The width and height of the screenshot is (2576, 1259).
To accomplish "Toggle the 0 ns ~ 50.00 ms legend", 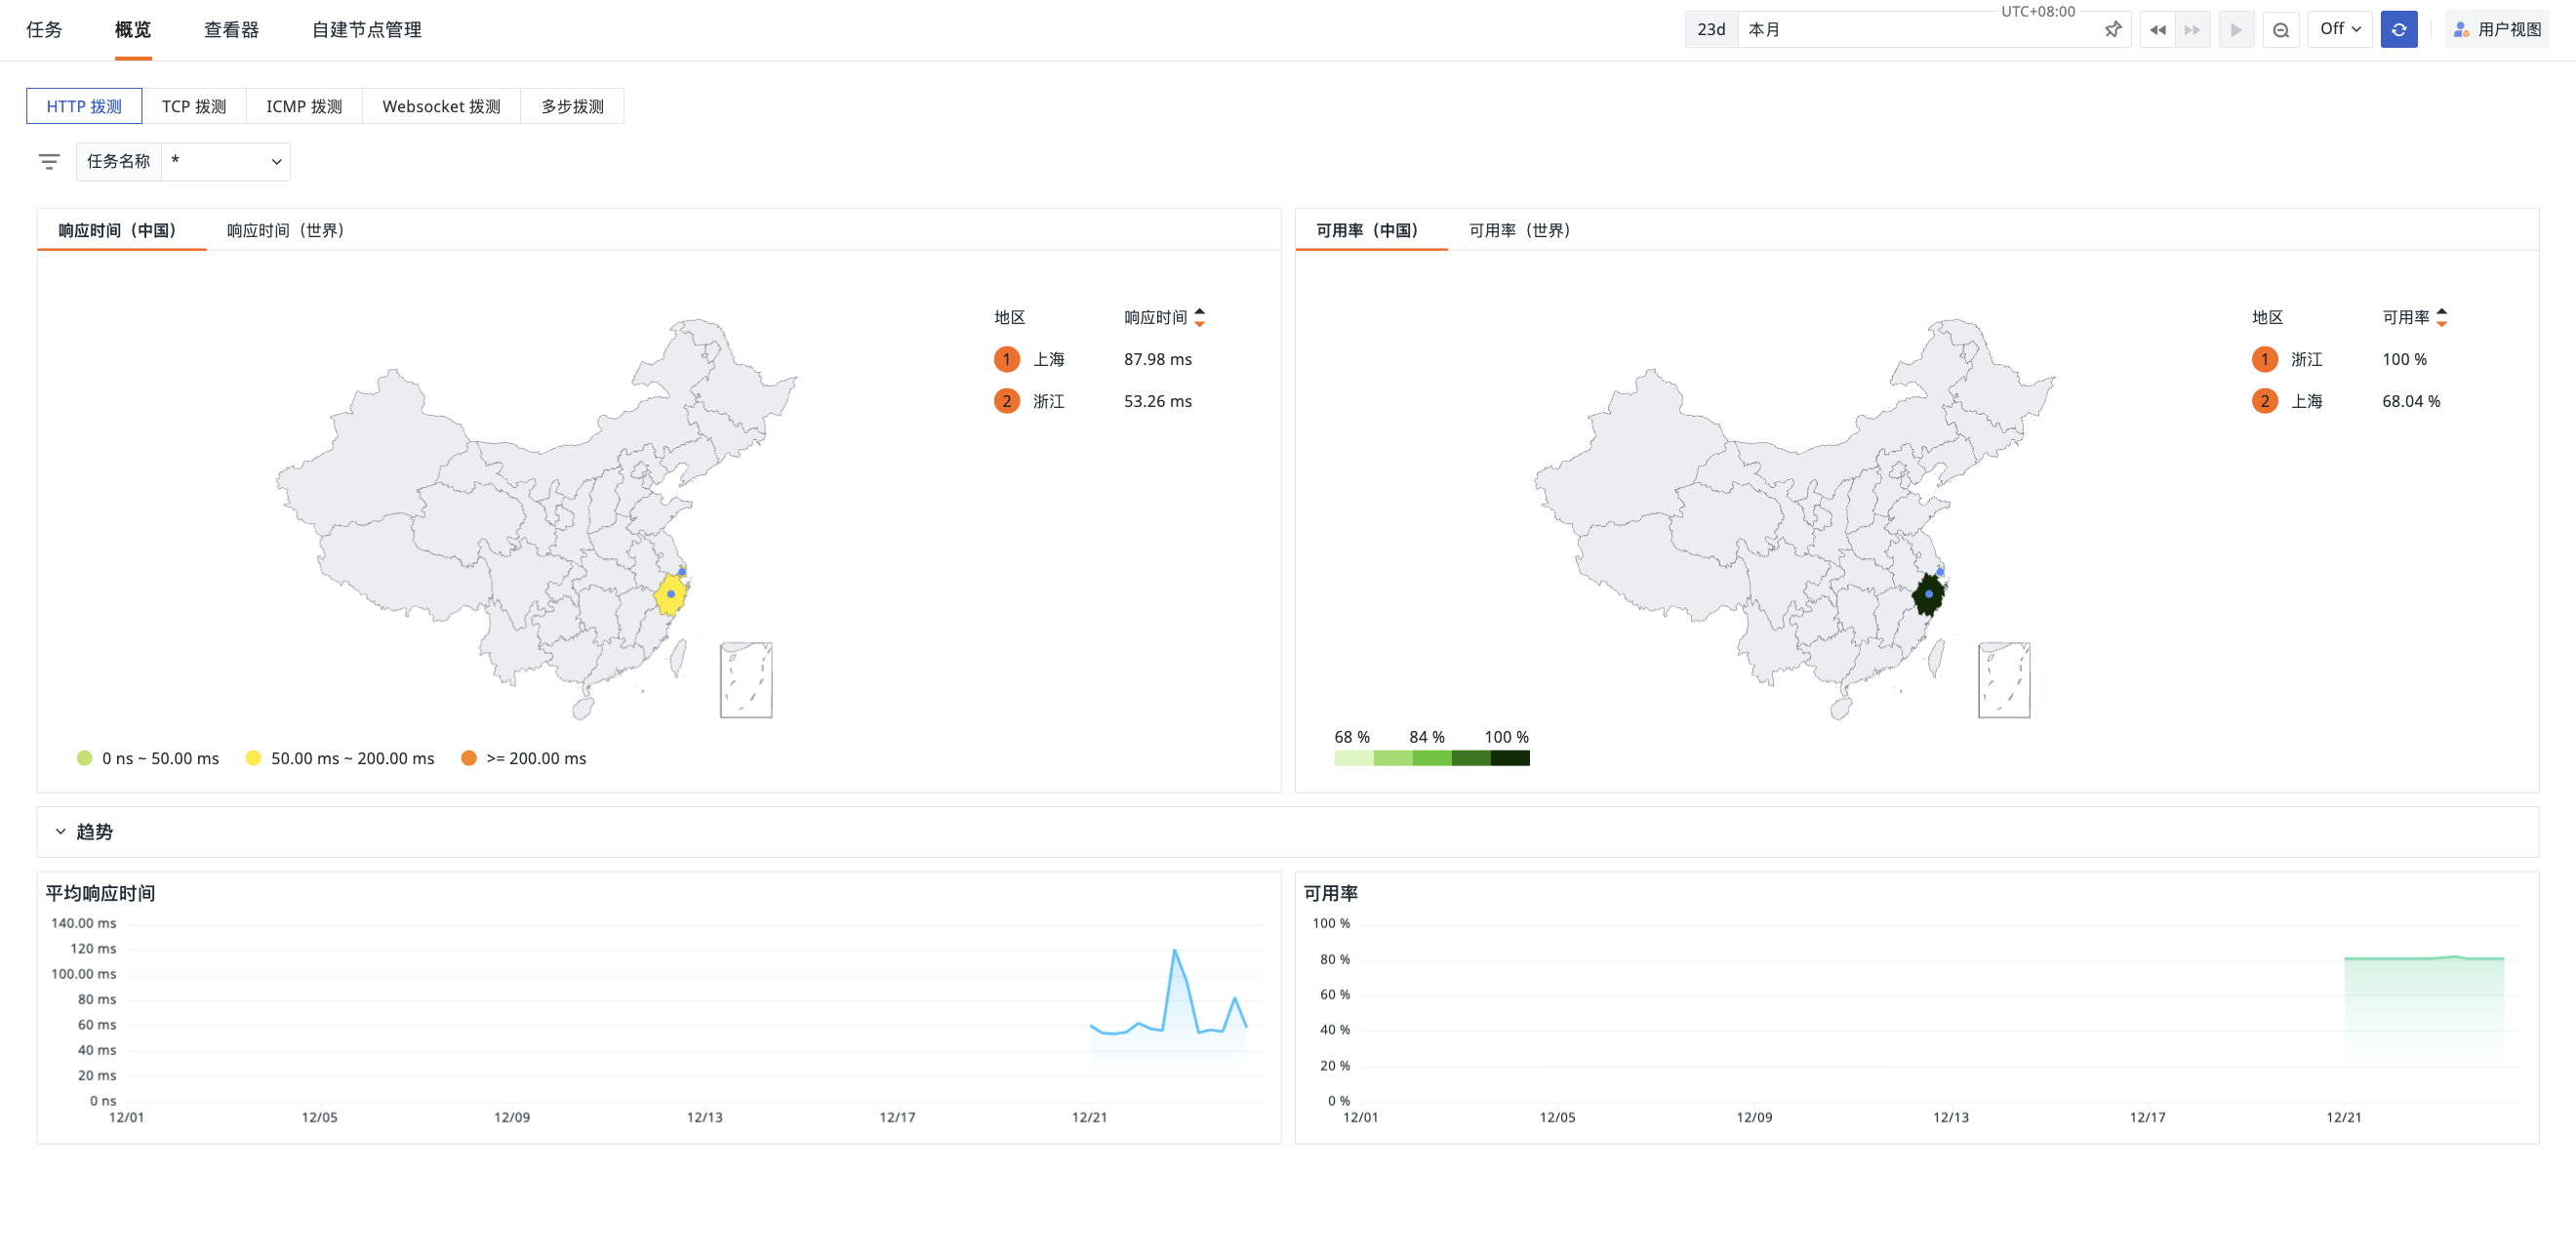I will pyautogui.click(x=148, y=759).
